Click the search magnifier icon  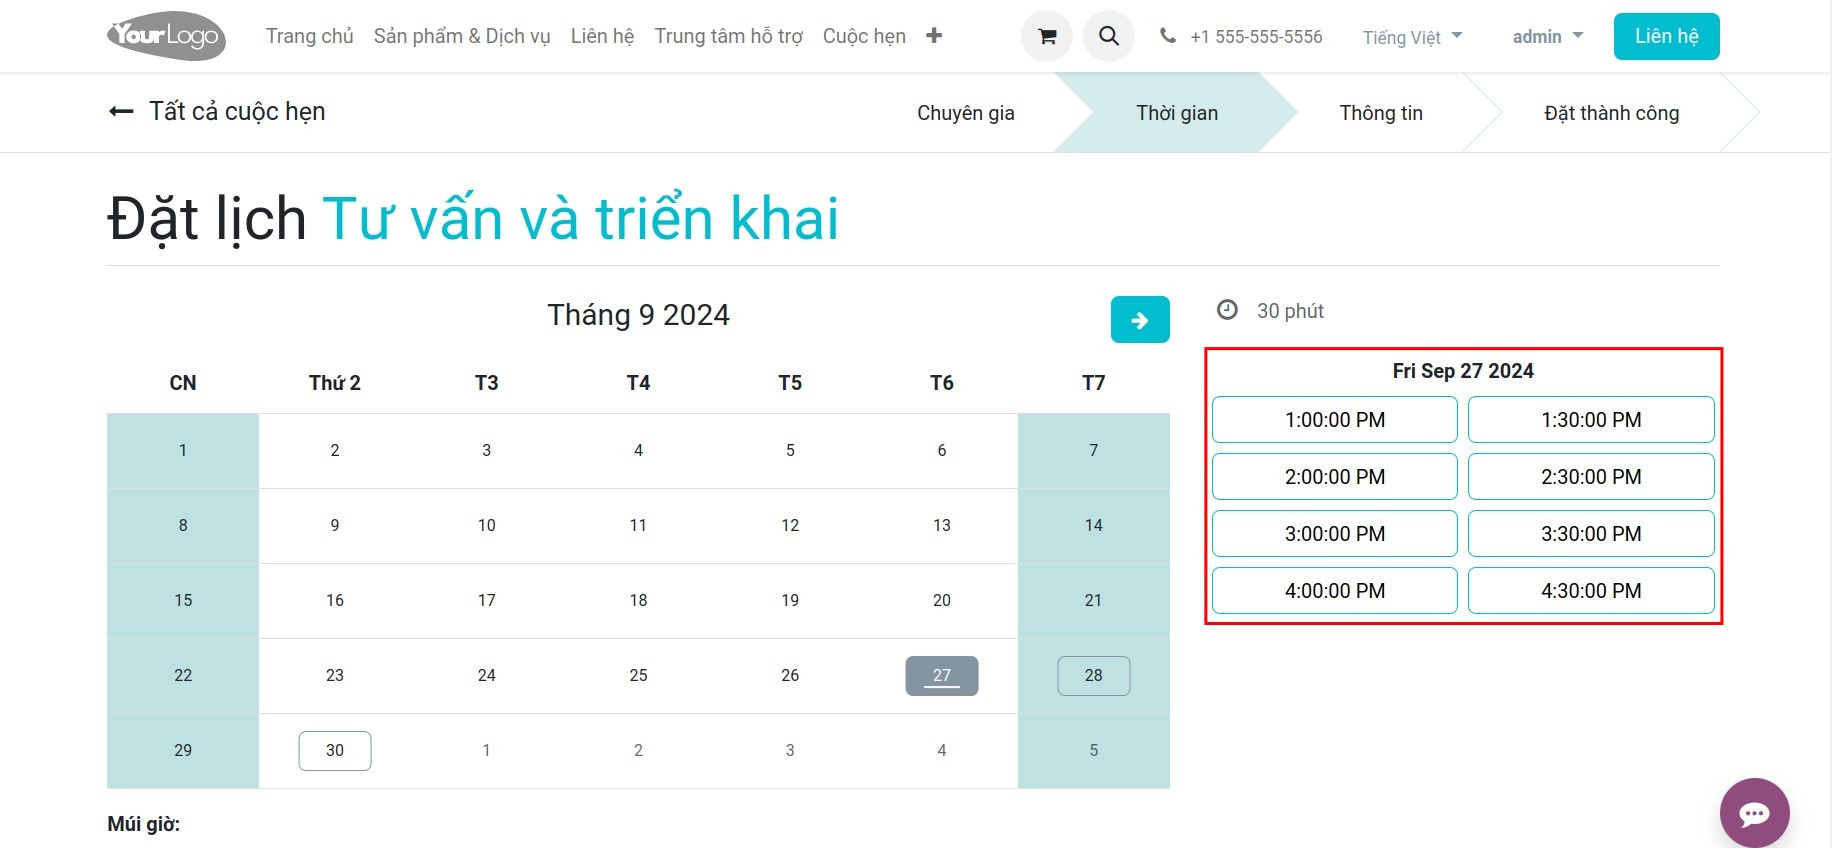[1109, 36]
